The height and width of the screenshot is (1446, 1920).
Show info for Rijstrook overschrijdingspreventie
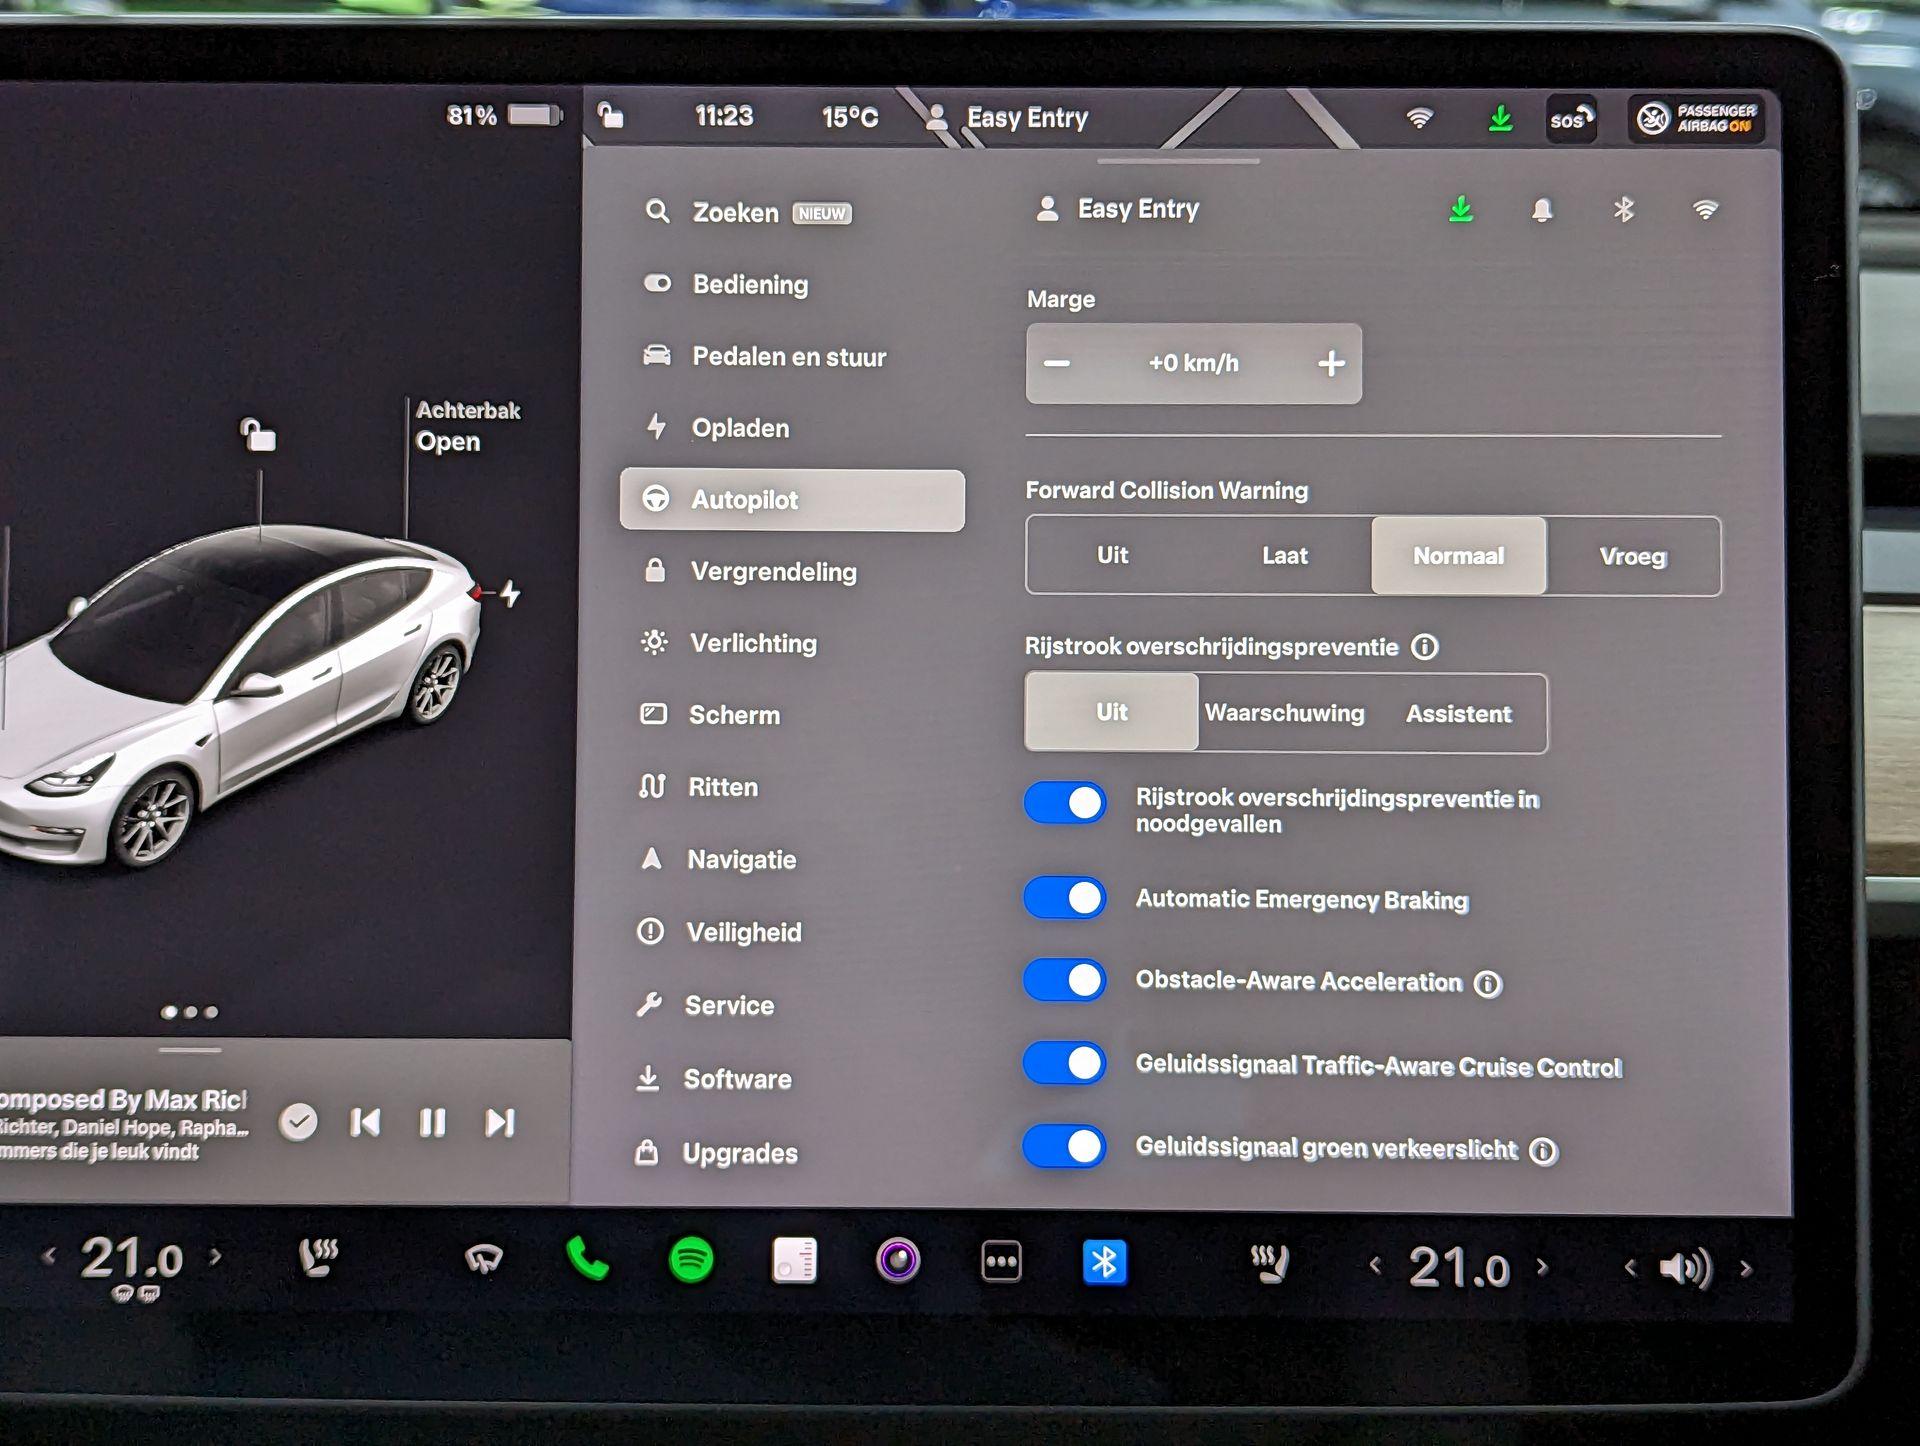click(1424, 647)
